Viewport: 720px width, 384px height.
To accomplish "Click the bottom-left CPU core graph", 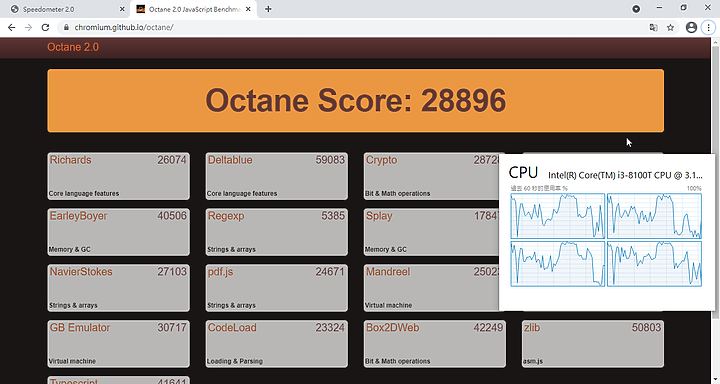I will coord(557,264).
